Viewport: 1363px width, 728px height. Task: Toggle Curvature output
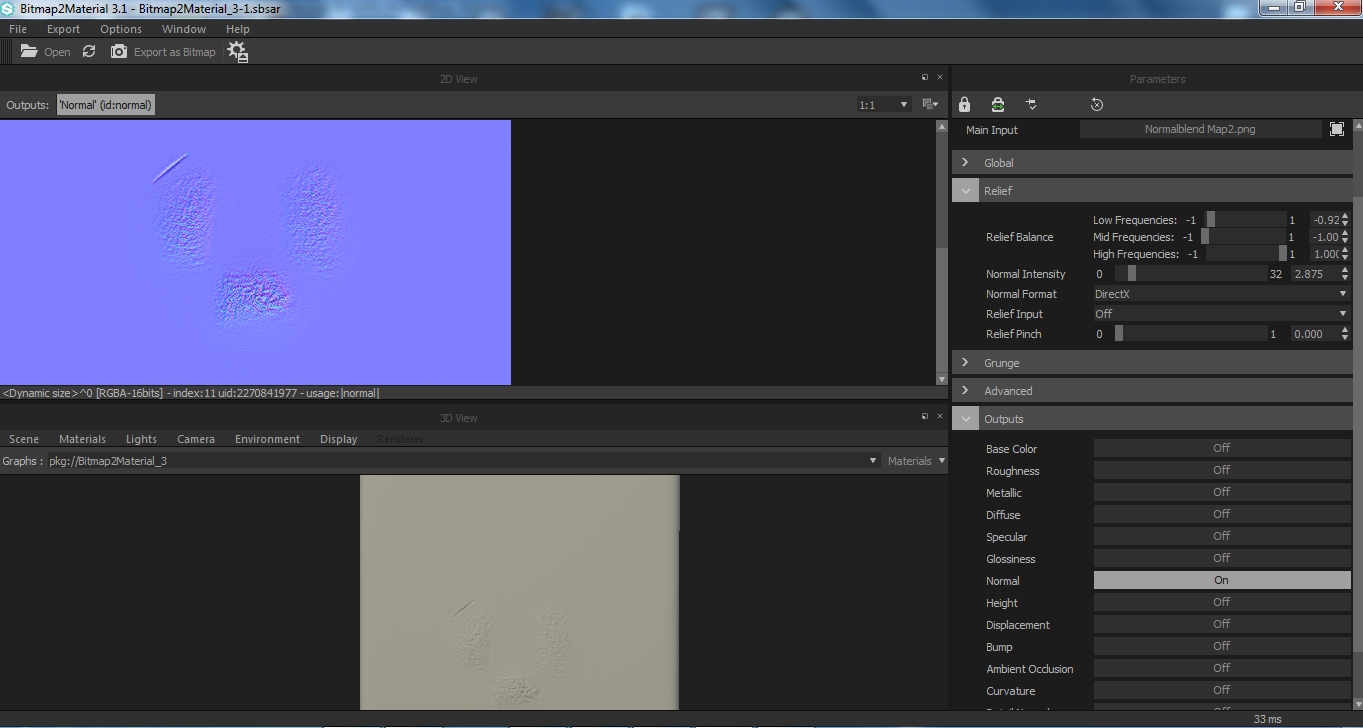(1221, 690)
